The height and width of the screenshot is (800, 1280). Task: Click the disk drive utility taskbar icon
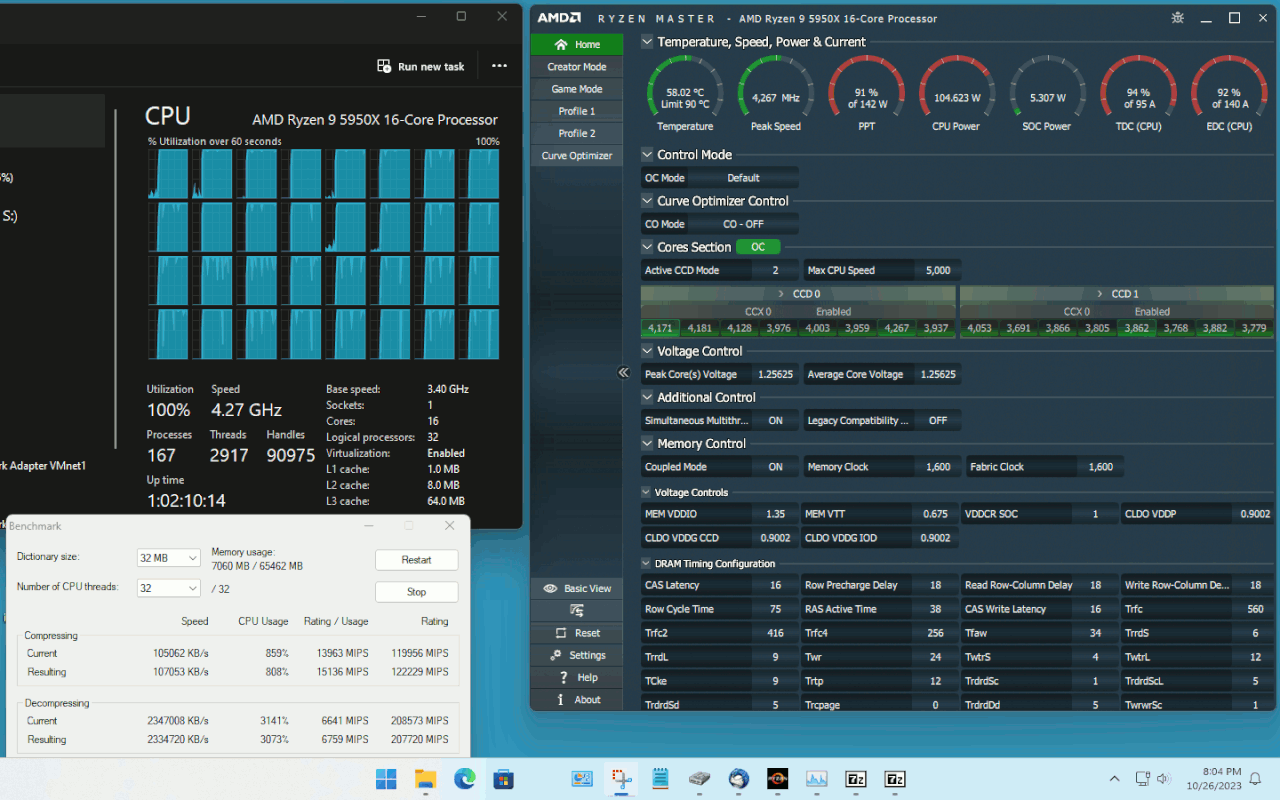(x=700, y=779)
